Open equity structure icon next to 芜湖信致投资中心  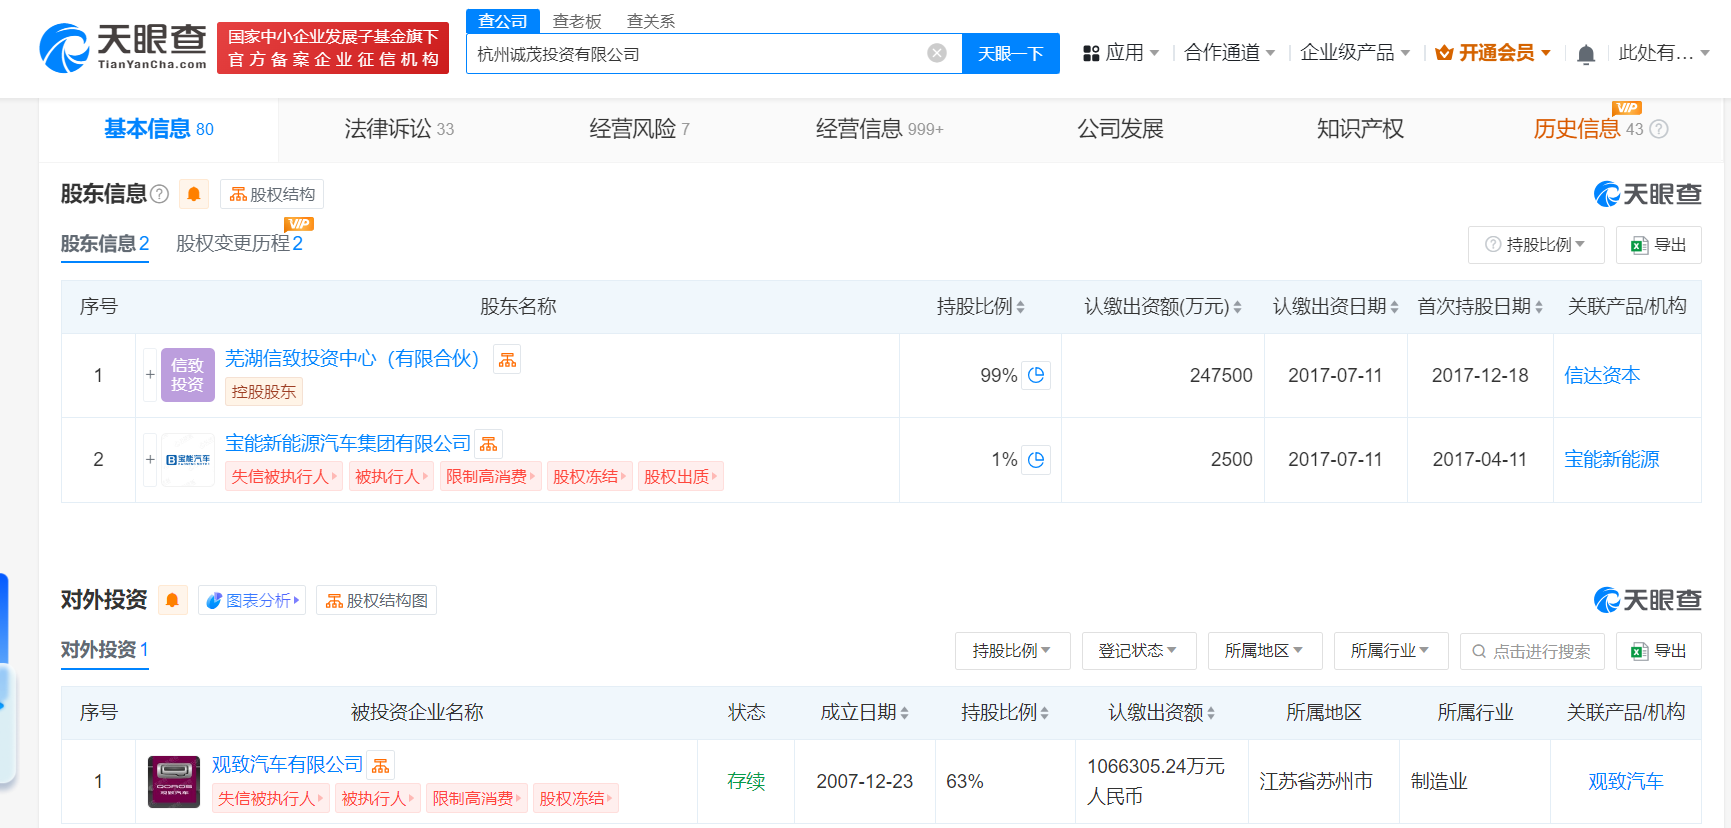(x=508, y=360)
